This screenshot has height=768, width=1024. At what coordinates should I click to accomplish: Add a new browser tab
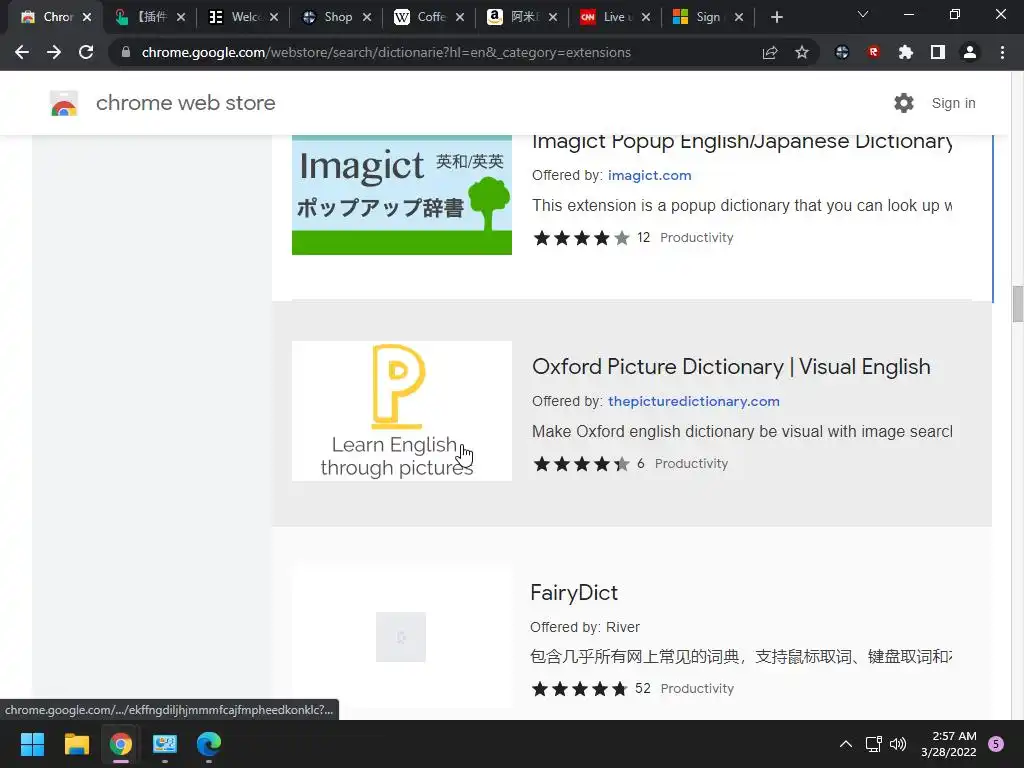(x=776, y=18)
